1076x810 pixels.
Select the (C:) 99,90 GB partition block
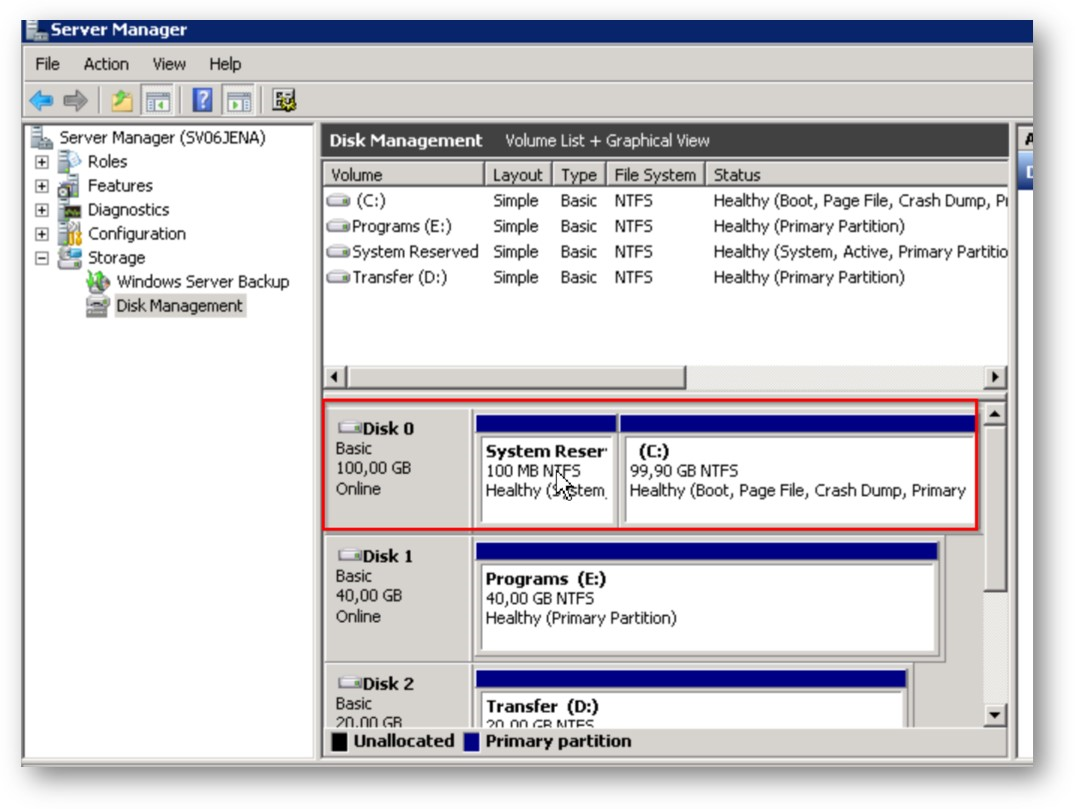(x=797, y=472)
